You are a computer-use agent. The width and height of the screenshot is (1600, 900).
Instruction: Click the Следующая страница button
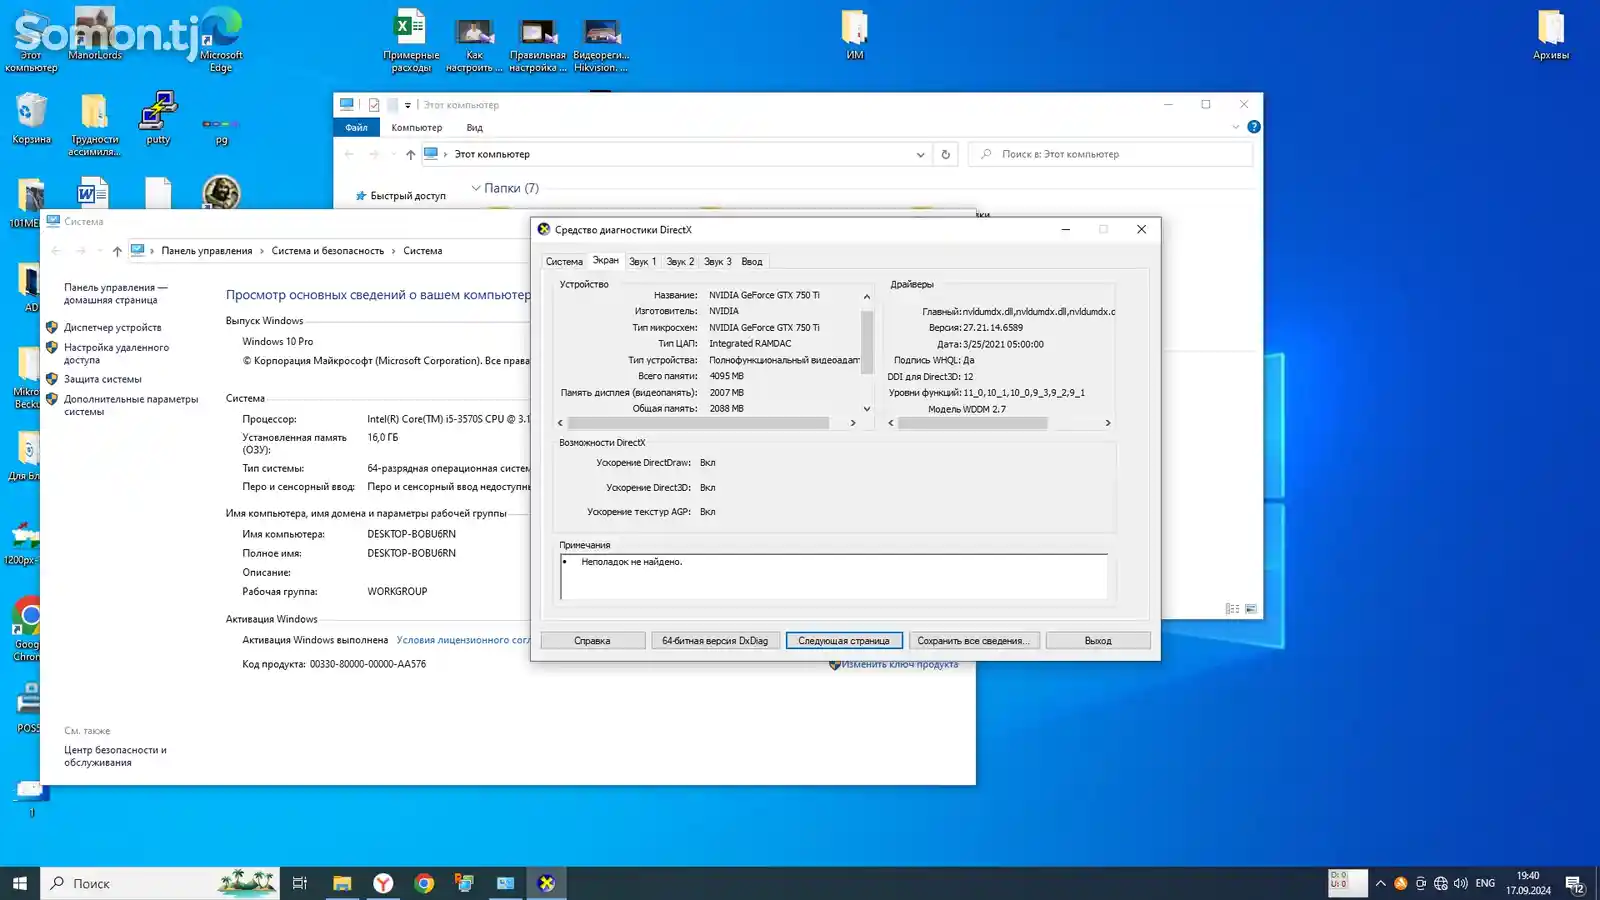tap(844, 641)
